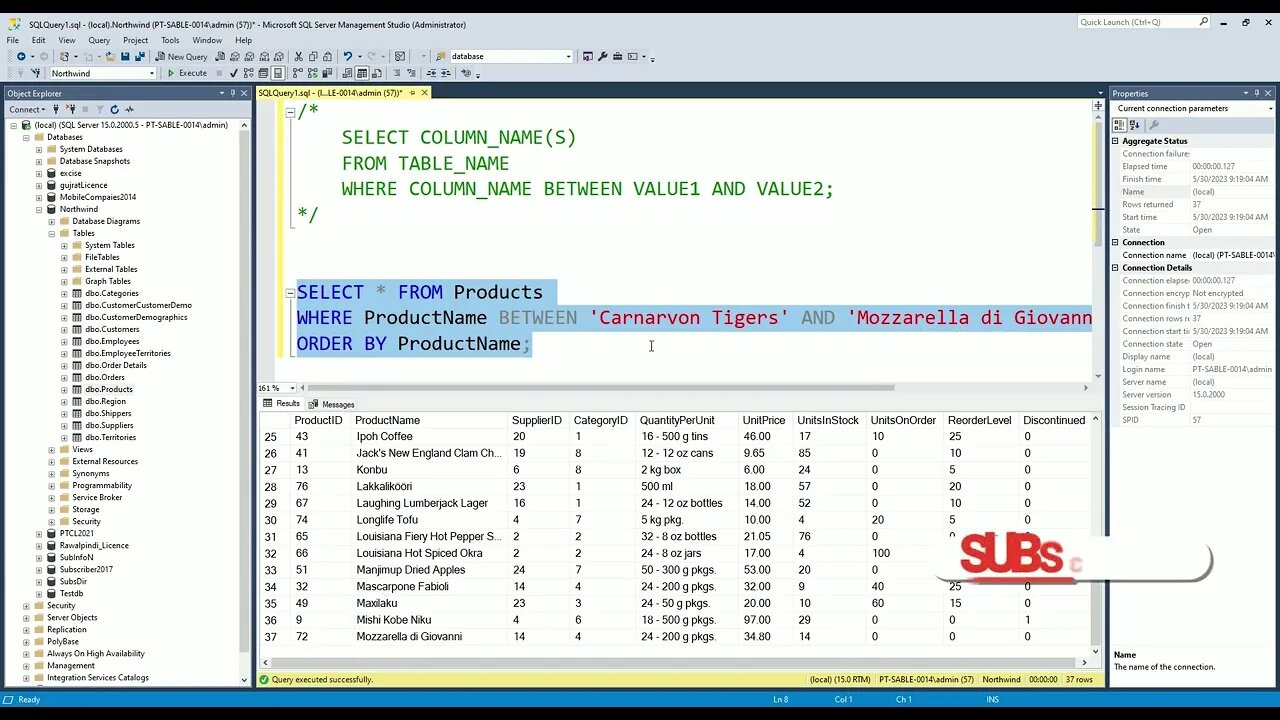Open the Connect dropdown in Object Explorer

point(27,109)
